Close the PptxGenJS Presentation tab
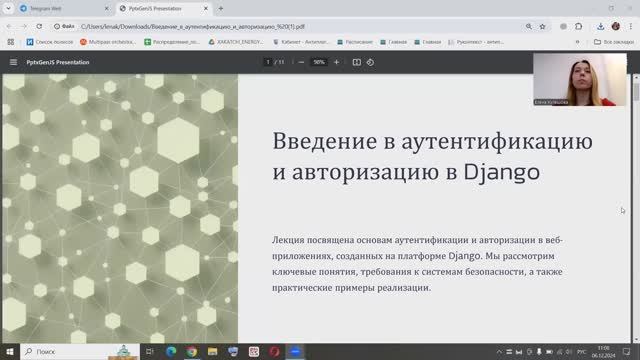640x360 pixels. coord(206,8)
